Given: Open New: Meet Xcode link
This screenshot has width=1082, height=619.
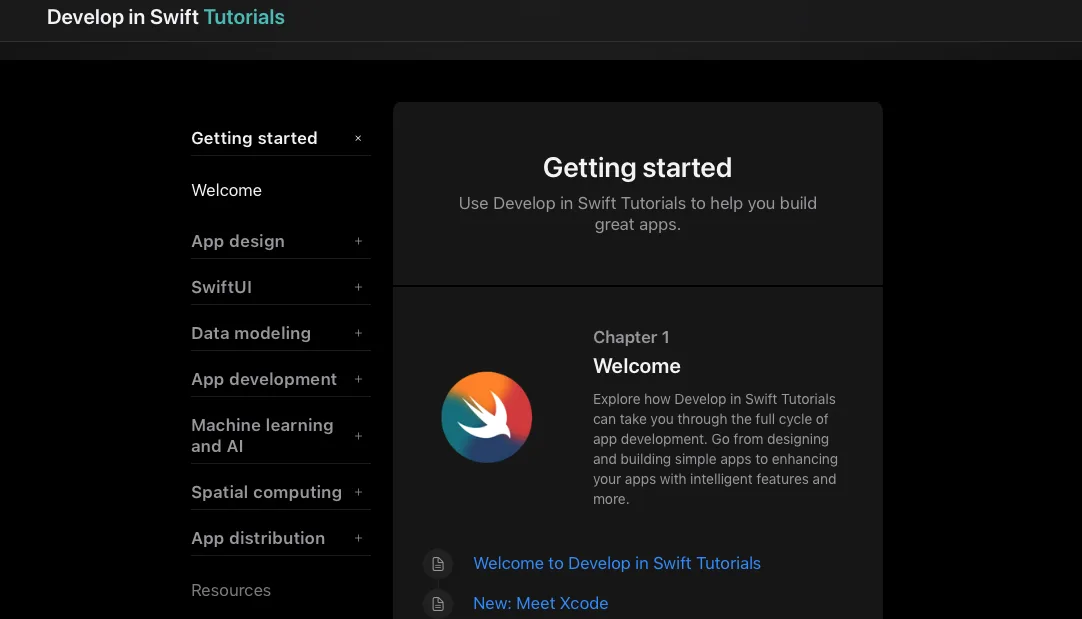Looking at the screenshot, I should [x=540, y=603].
